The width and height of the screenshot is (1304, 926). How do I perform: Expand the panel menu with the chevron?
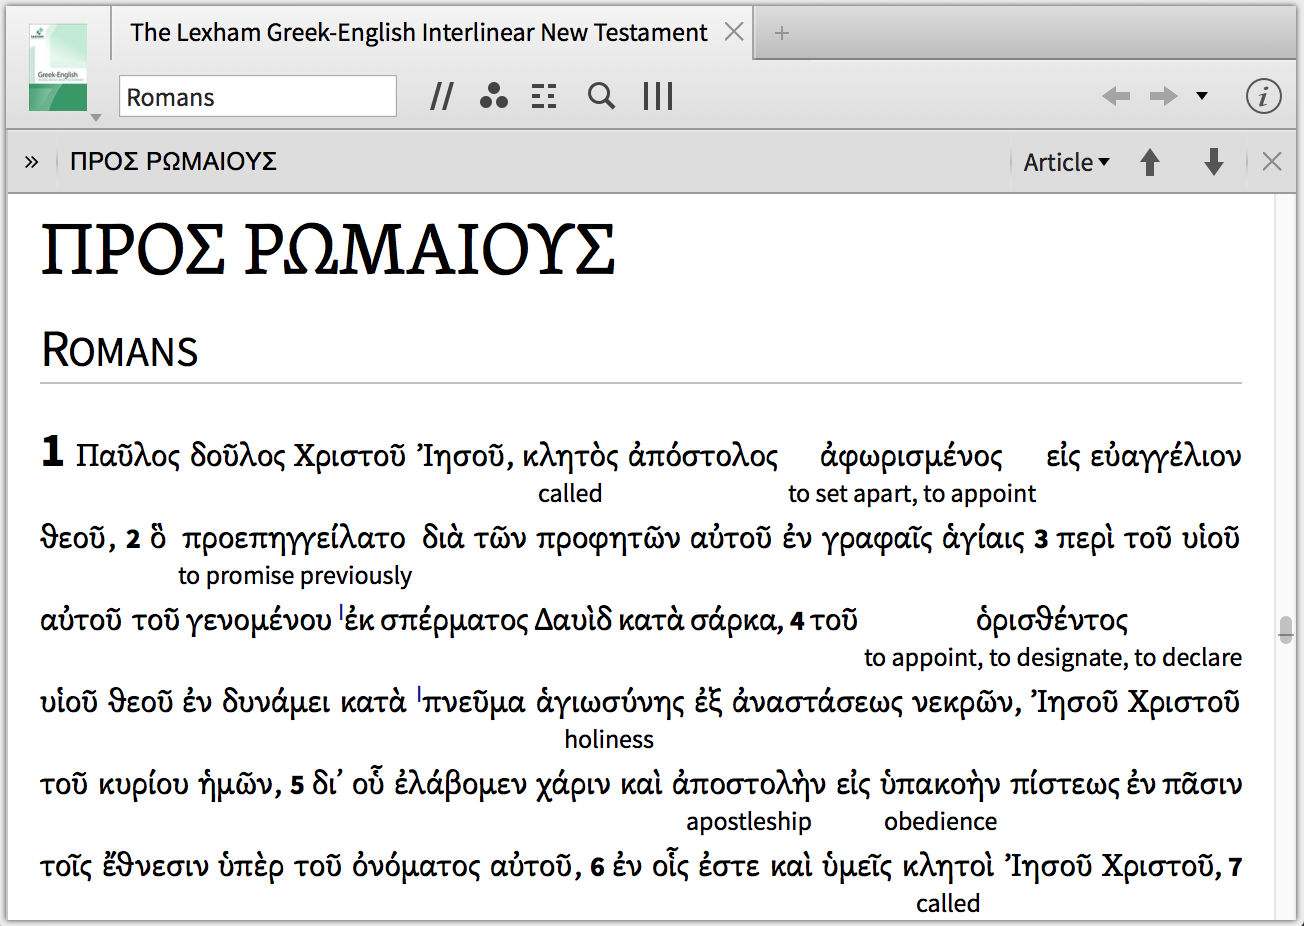point(30,161)
